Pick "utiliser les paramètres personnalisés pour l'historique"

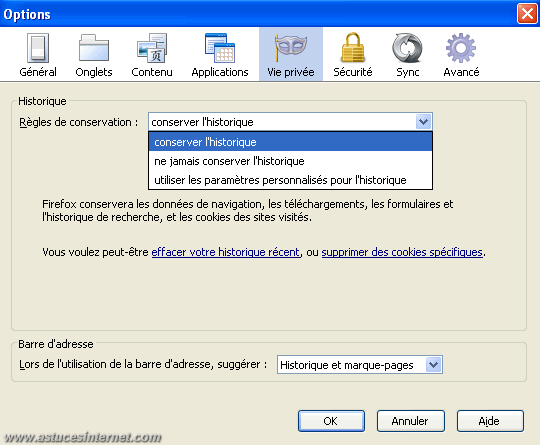click(290, 180)
